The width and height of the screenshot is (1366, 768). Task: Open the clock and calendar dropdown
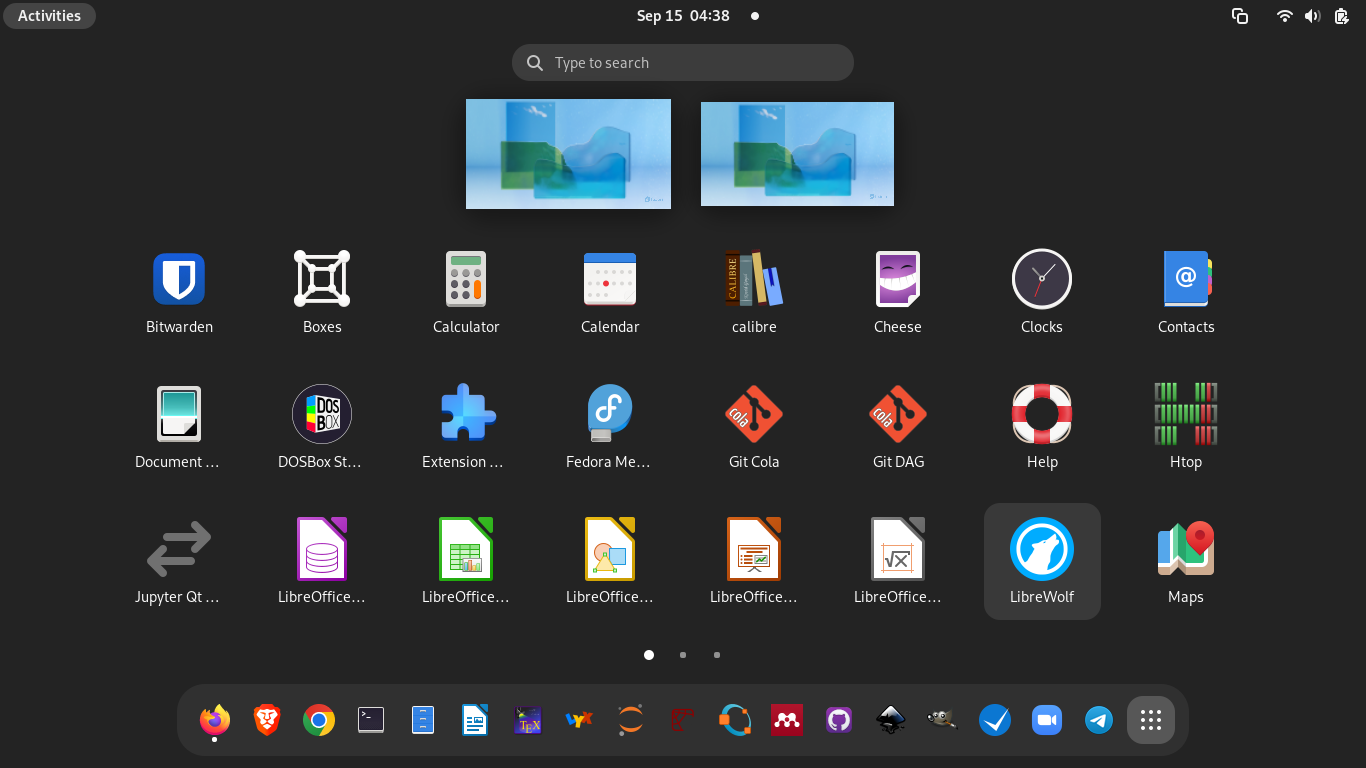pyautogui.click(x=683, y=16)
